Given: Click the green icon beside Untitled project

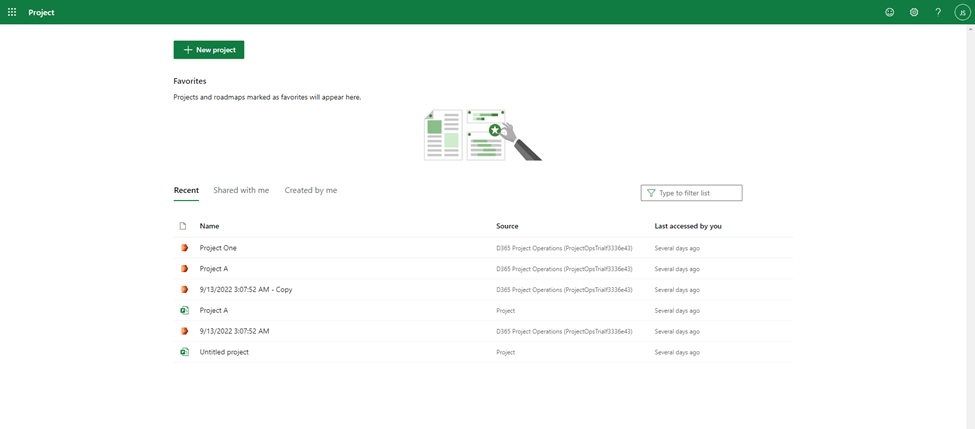Looking at the screenshot, I should (x=184, y=352).
